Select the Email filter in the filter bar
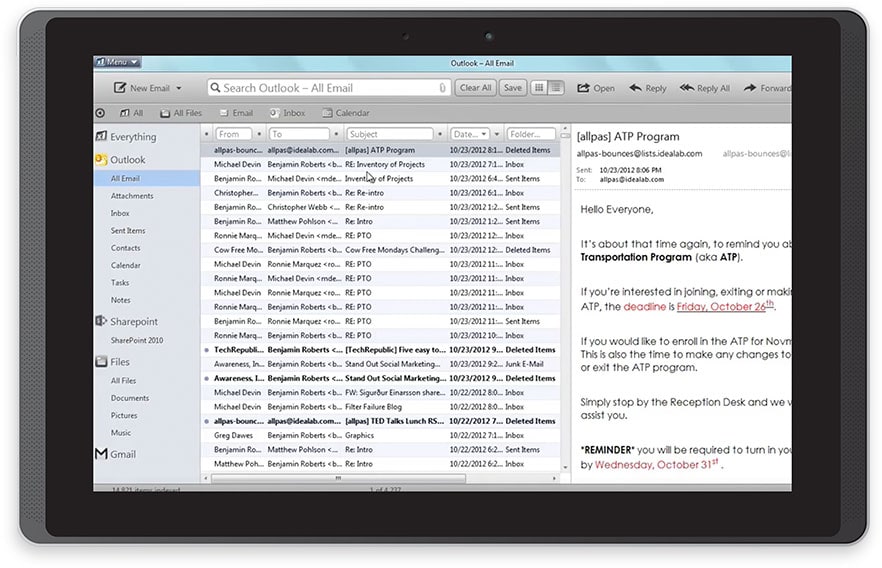The width and height of the screenshot is (882, 568). pos(236,113)
